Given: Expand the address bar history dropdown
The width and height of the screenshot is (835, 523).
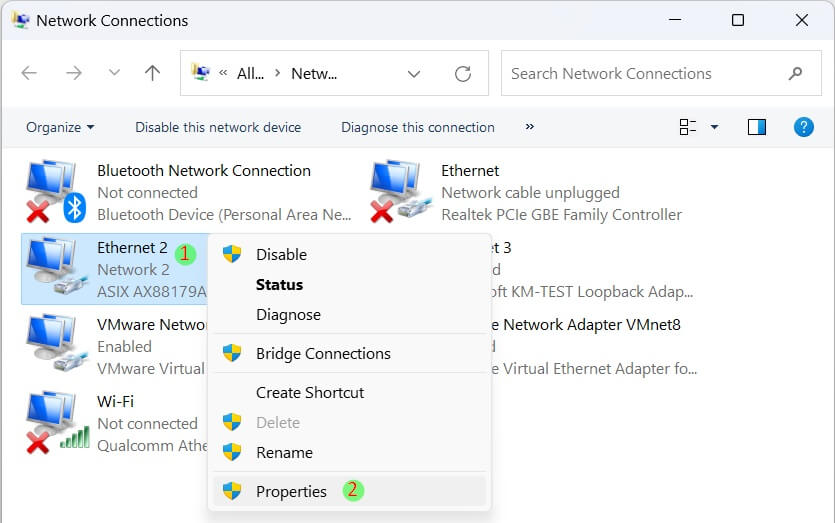Looking at the screenshot, I should (414, 74).
